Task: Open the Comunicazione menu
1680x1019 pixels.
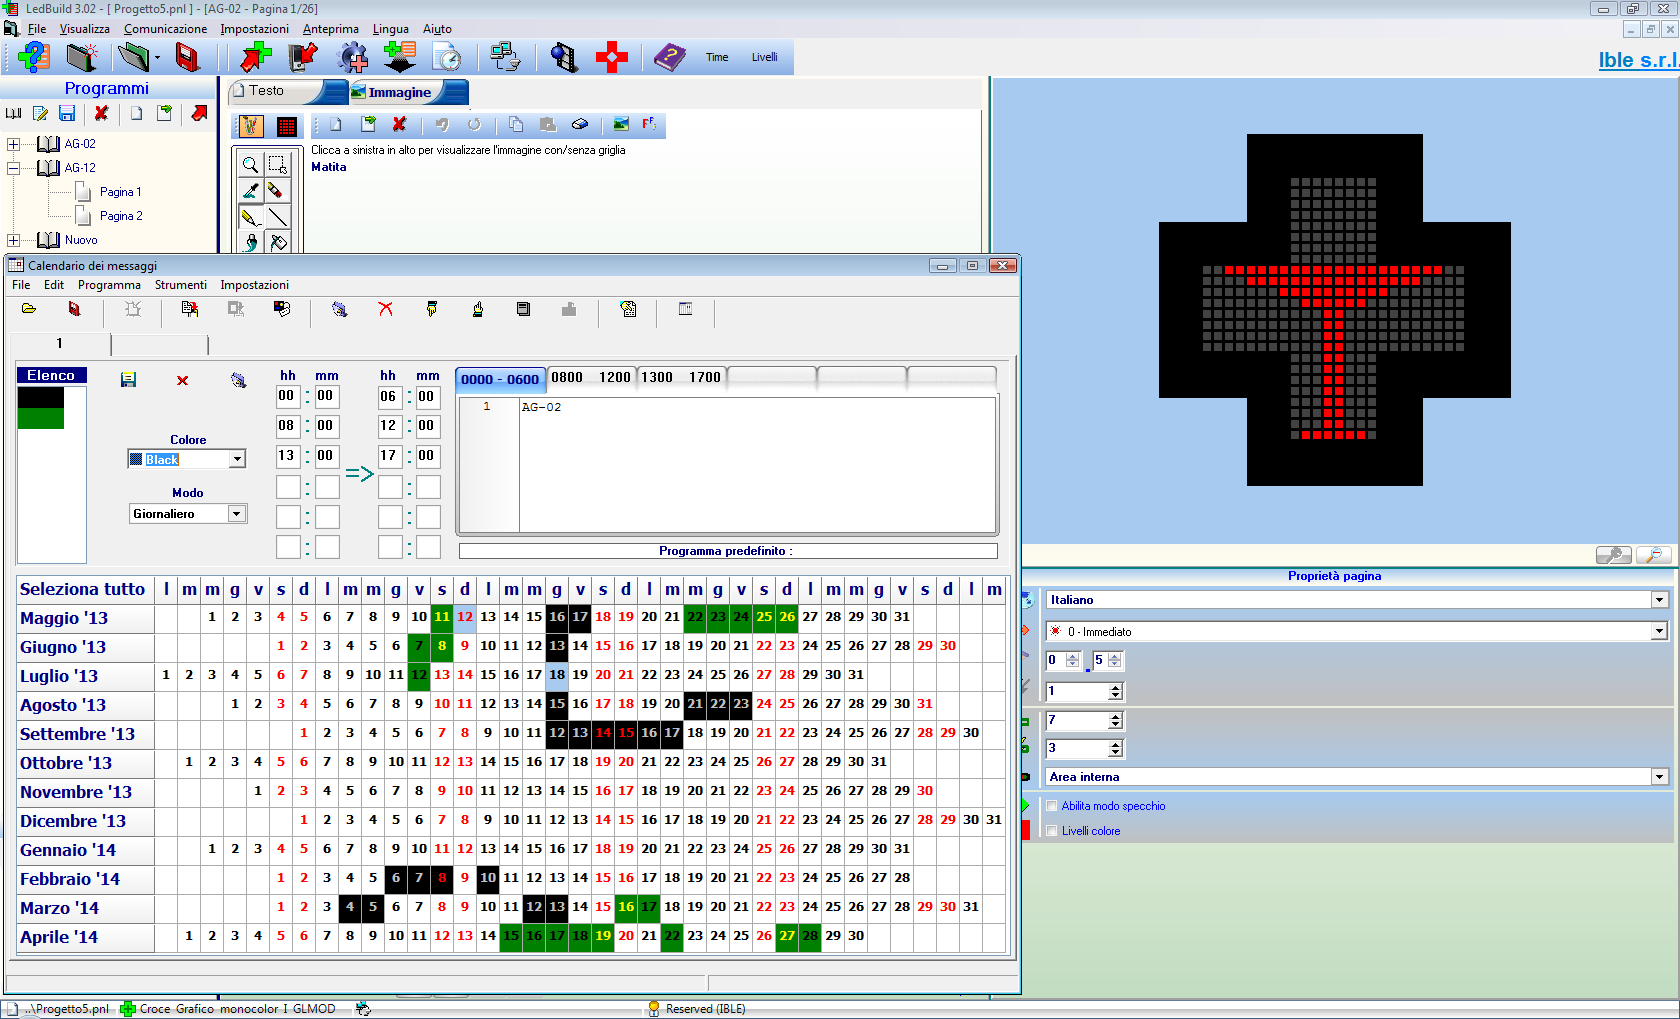Action: 165,29
